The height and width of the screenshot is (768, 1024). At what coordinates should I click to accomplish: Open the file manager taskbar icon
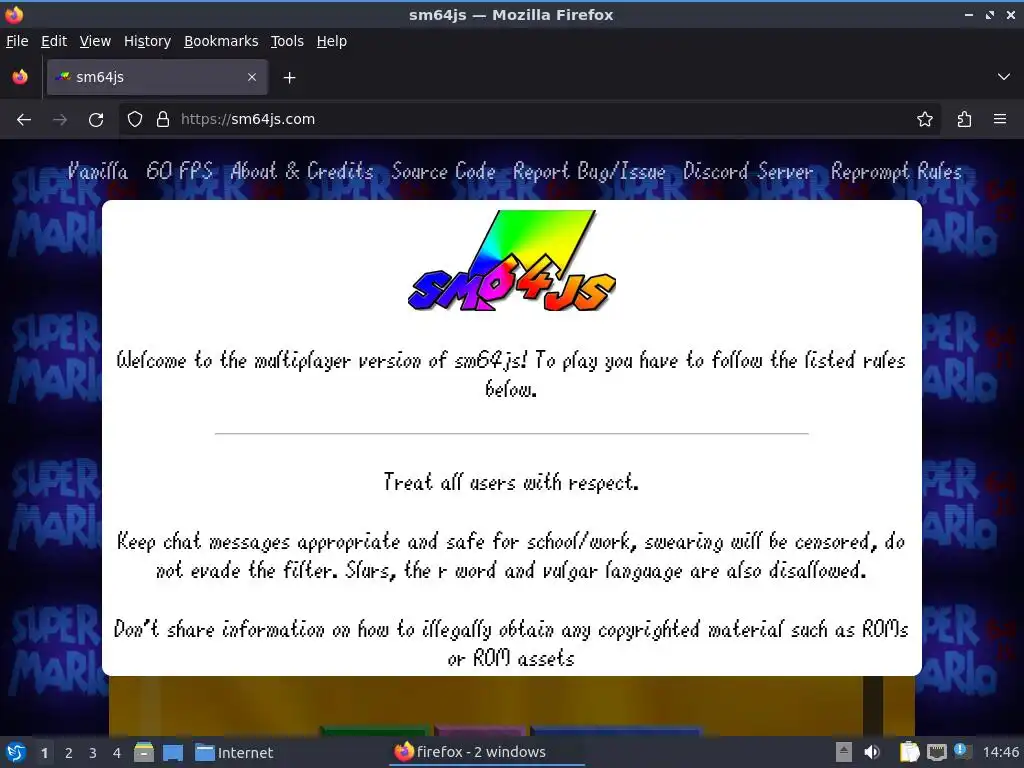tap(144, 753)
